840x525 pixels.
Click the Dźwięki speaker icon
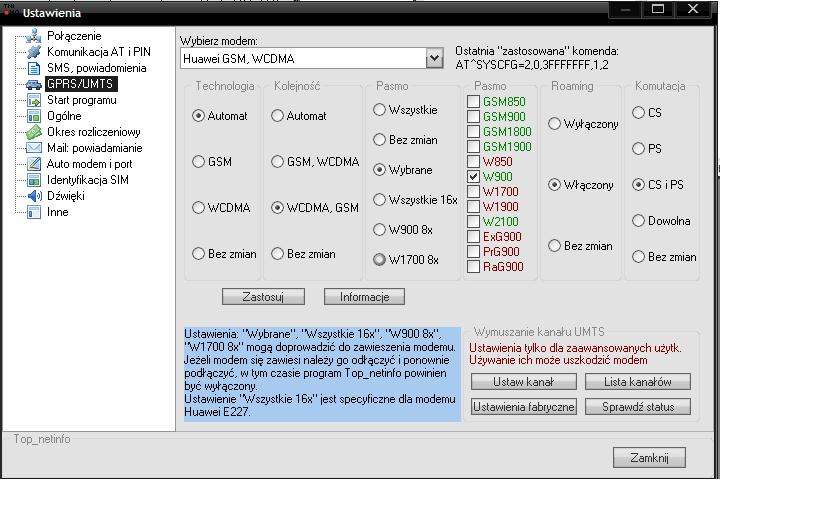click(x=34, y=196)
